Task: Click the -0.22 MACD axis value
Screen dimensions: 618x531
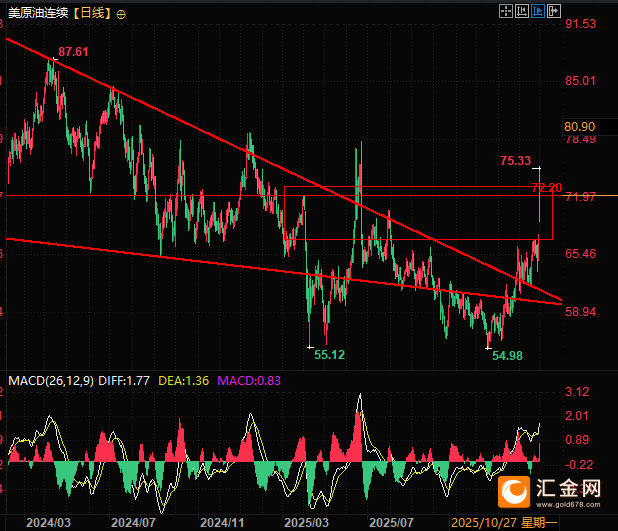Action: (579, 464)
